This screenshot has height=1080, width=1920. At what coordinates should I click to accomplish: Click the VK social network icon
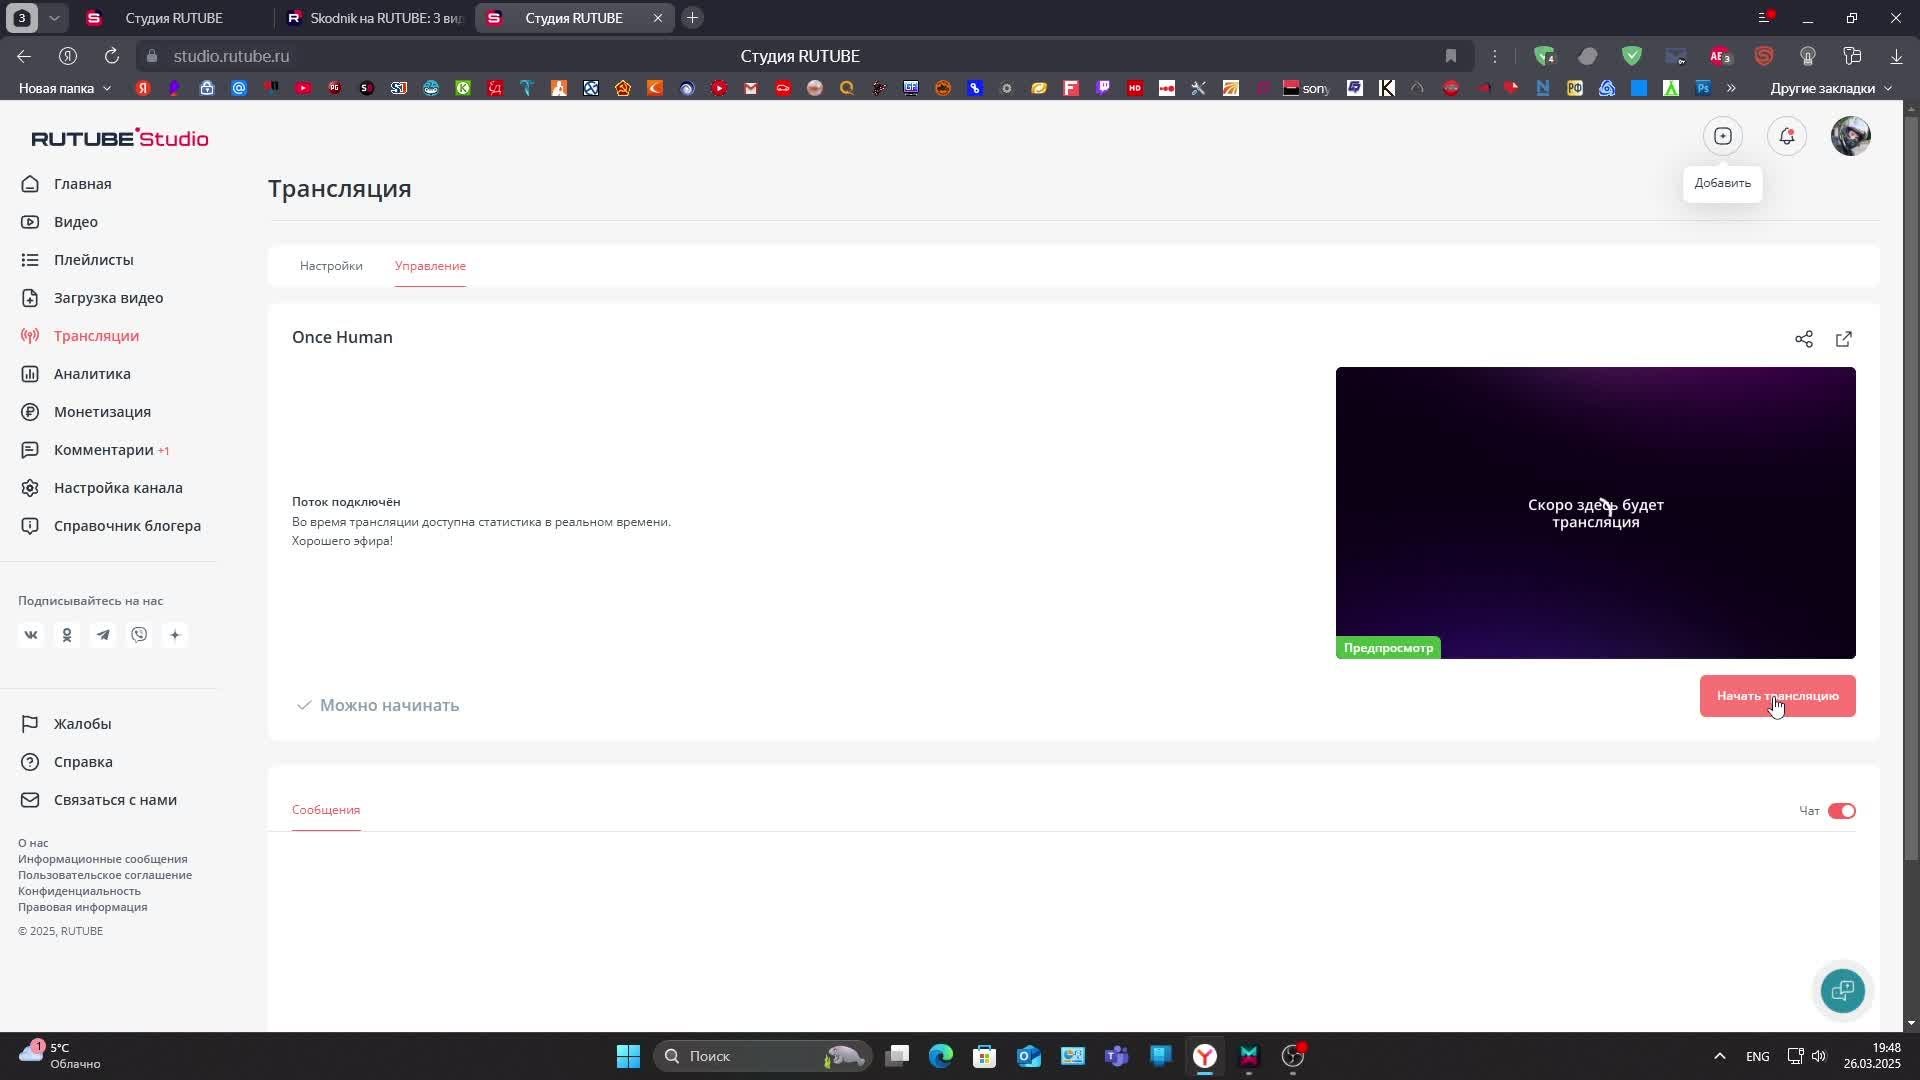click(x=31, y=635)
